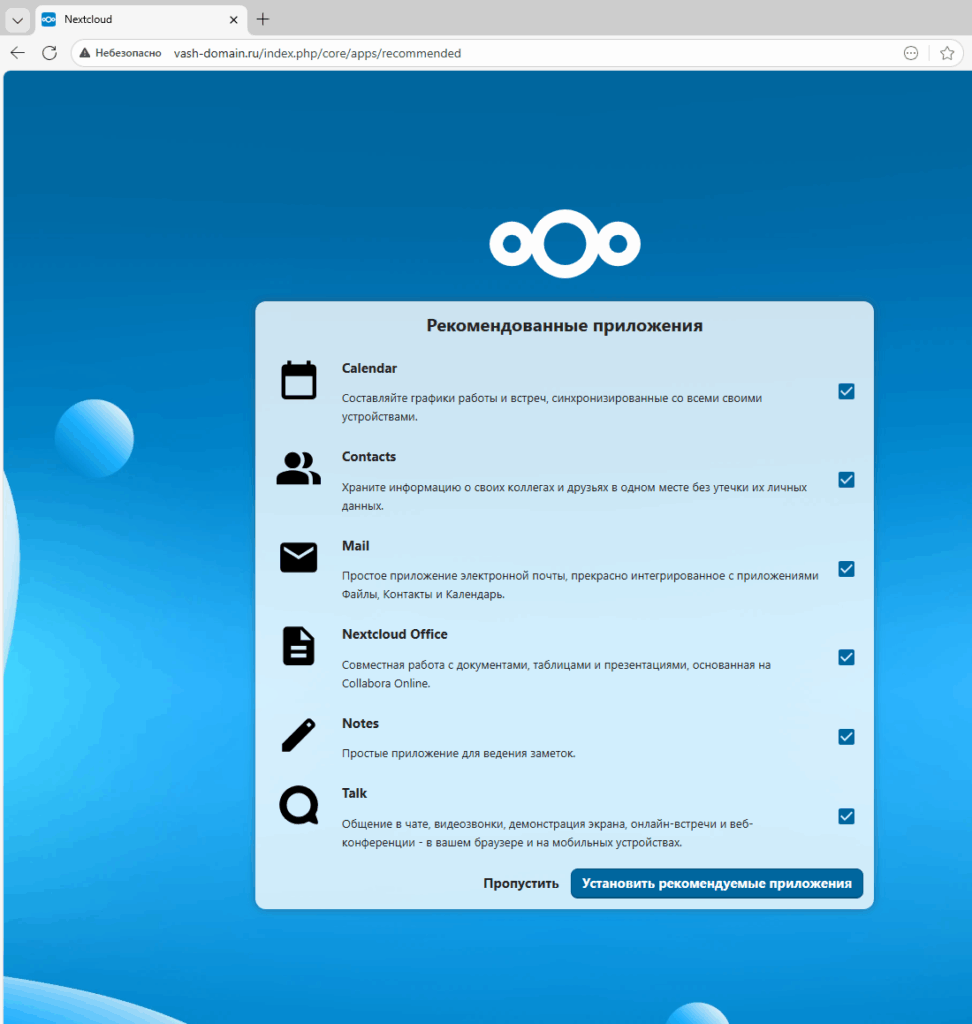The width and height of the screenshot is (972, 1024).
Task: Click the Calendar description about графики работы
Action: point(552,407)
